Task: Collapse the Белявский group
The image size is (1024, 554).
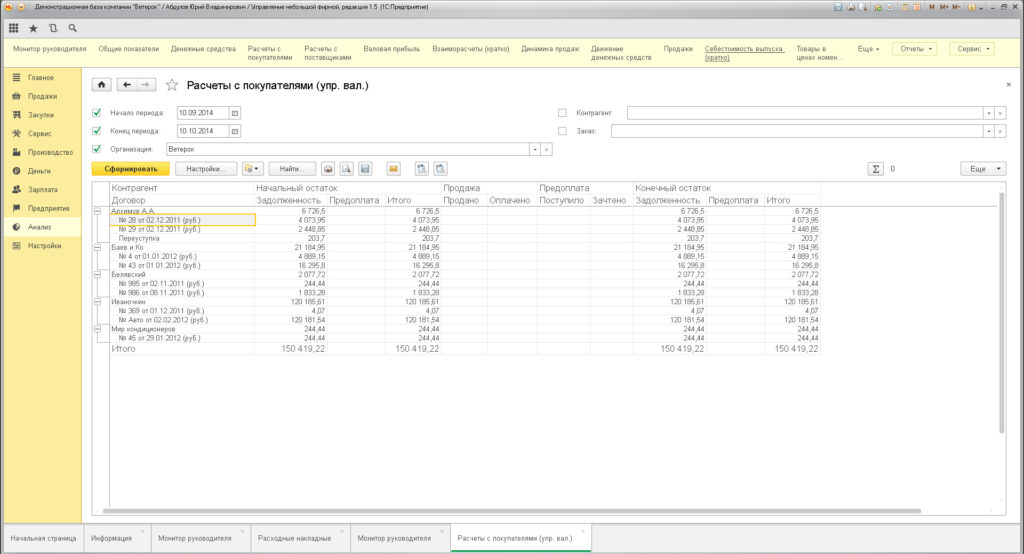Action: pos(97,275)
